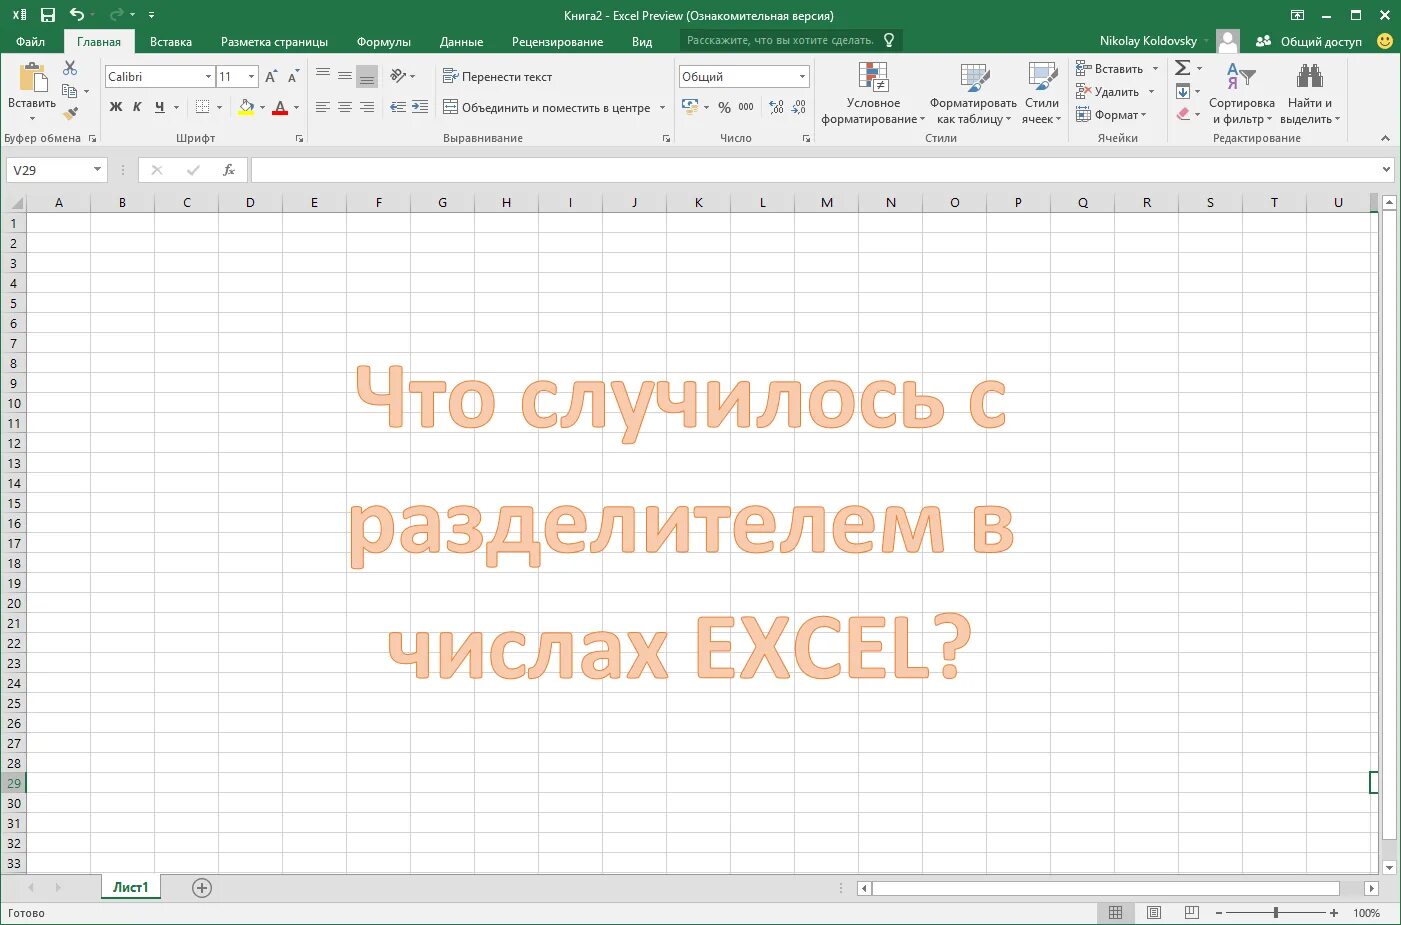Switch to Page Layout view
The width and height of the screenshot is (1401, 925).
tap(1154, 913)
